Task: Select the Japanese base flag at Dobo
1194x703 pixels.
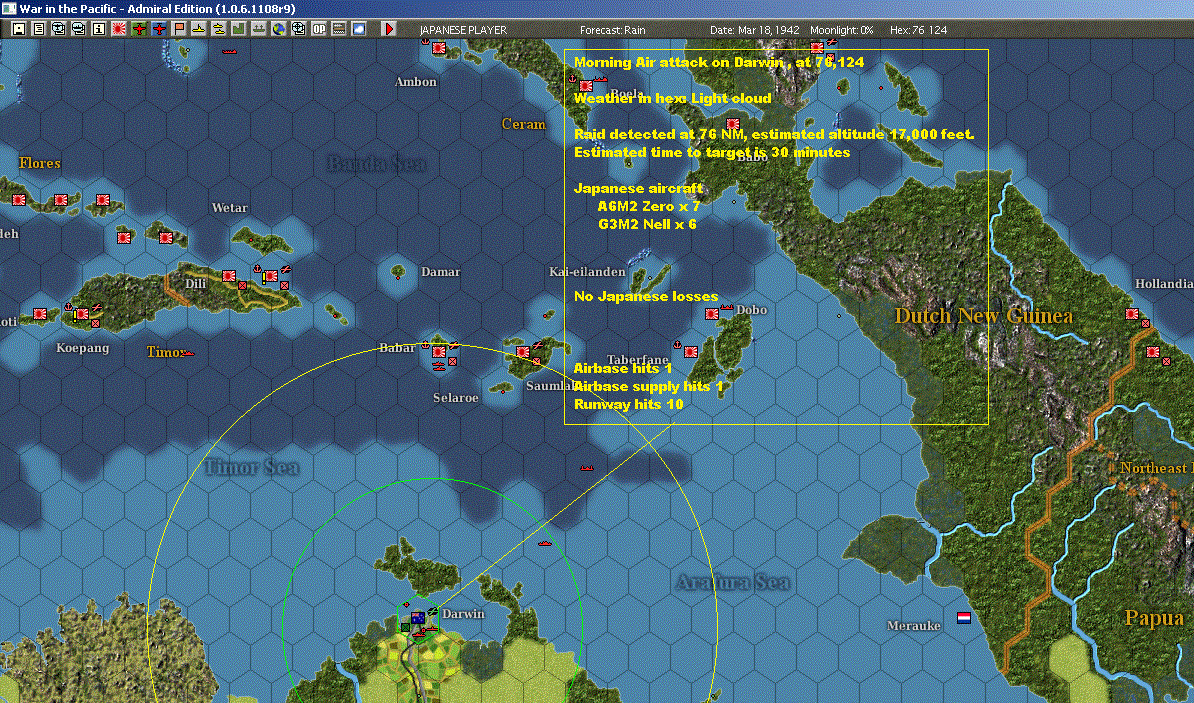Action: 712,314
